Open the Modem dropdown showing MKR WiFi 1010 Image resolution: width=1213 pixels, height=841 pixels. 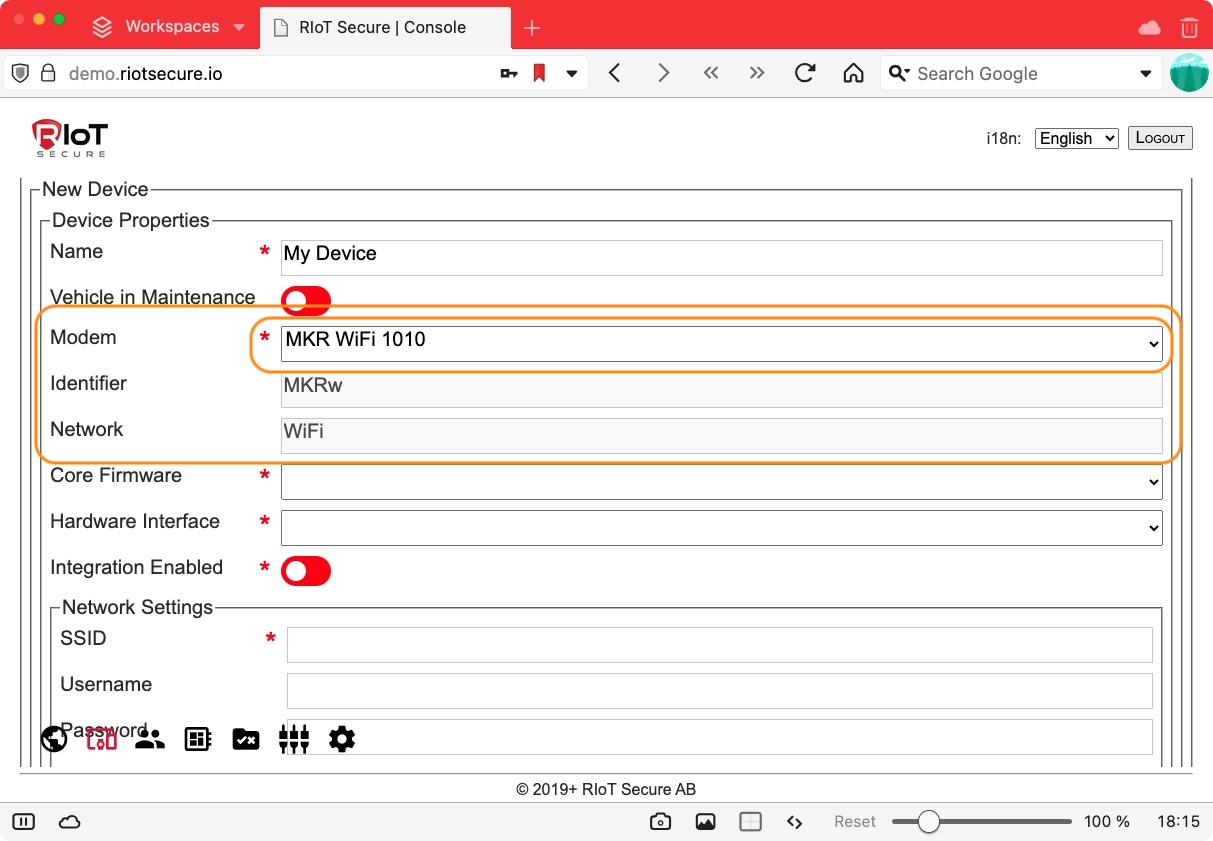point(721,343)
